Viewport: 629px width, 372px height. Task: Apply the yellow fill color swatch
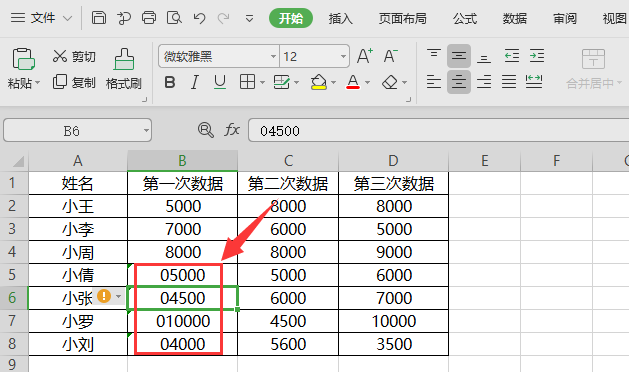pyautogui.click(x=319, y=82)
